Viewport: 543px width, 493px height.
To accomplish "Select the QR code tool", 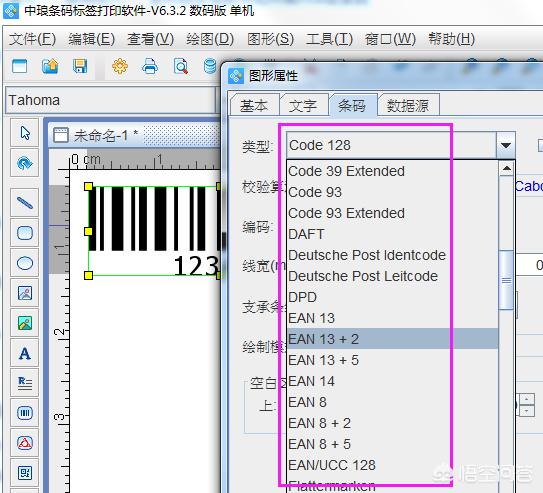I will click(x=25, y=473).
